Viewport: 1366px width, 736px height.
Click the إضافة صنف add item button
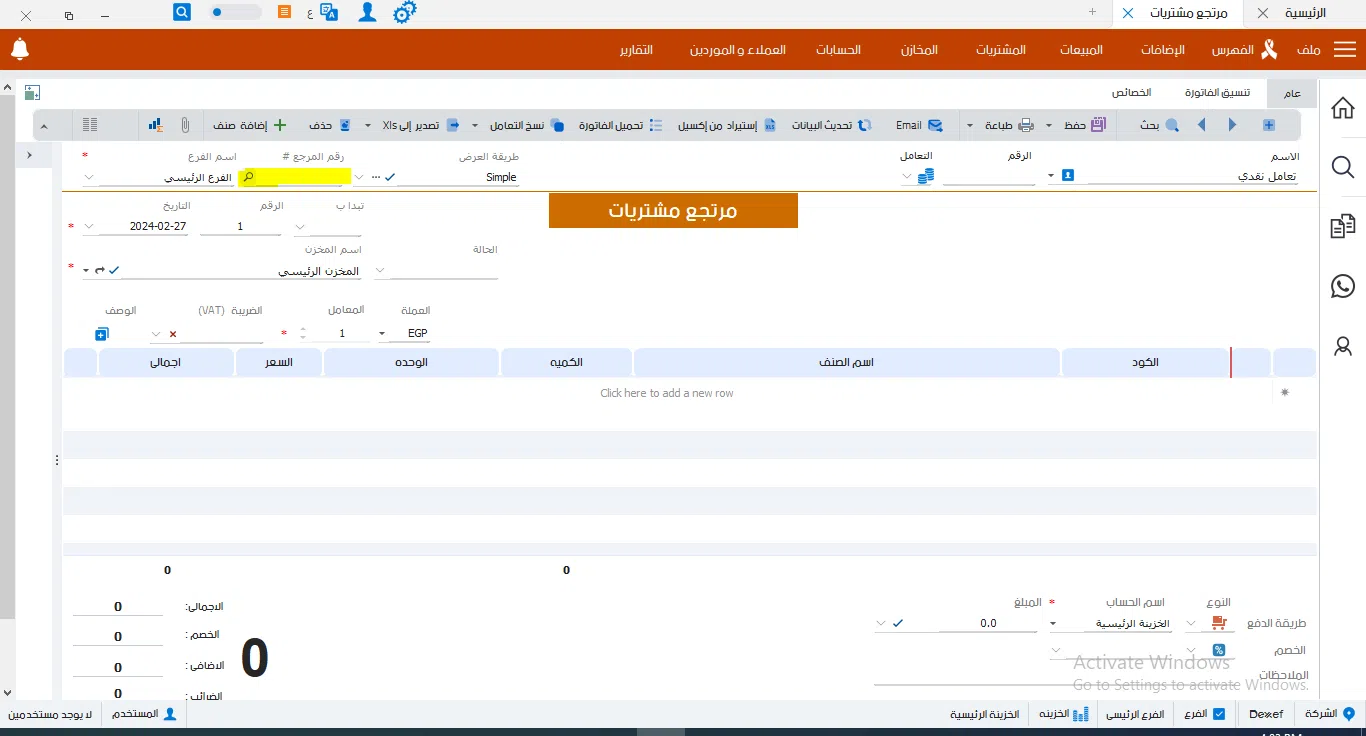(x=249, y=125)
